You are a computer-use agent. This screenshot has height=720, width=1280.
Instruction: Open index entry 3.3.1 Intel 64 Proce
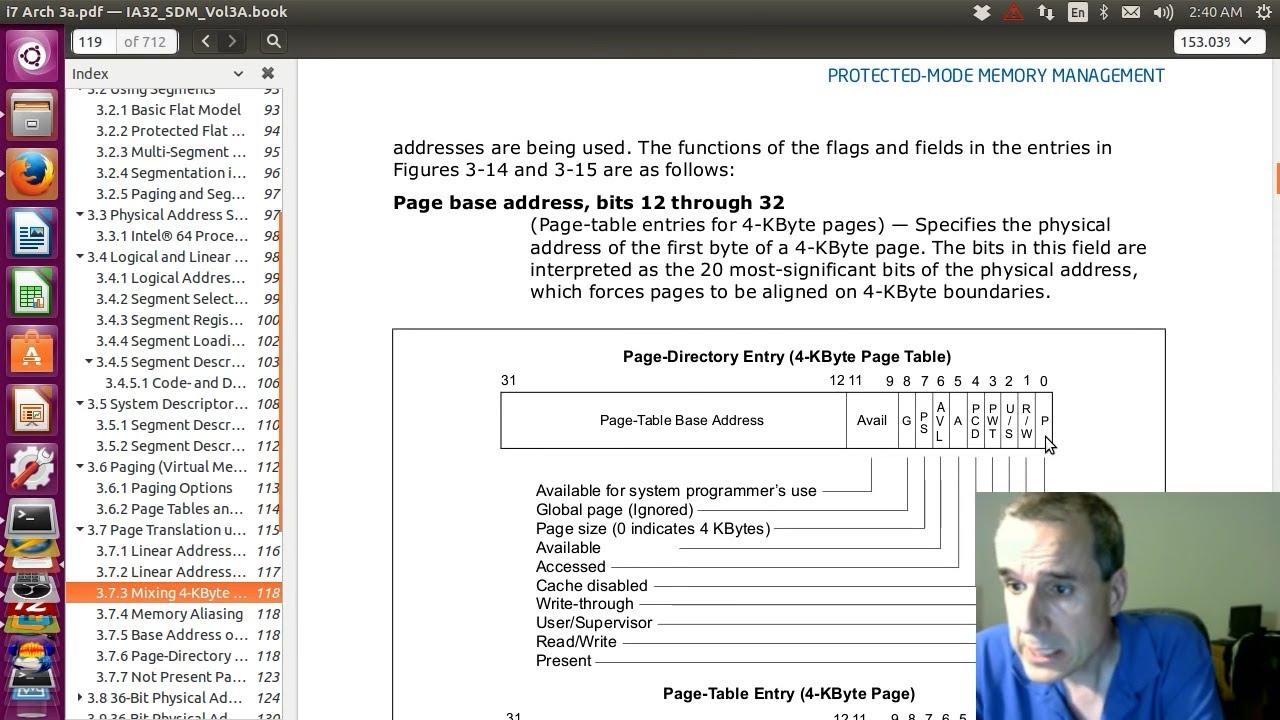click(x=174, y=236)
